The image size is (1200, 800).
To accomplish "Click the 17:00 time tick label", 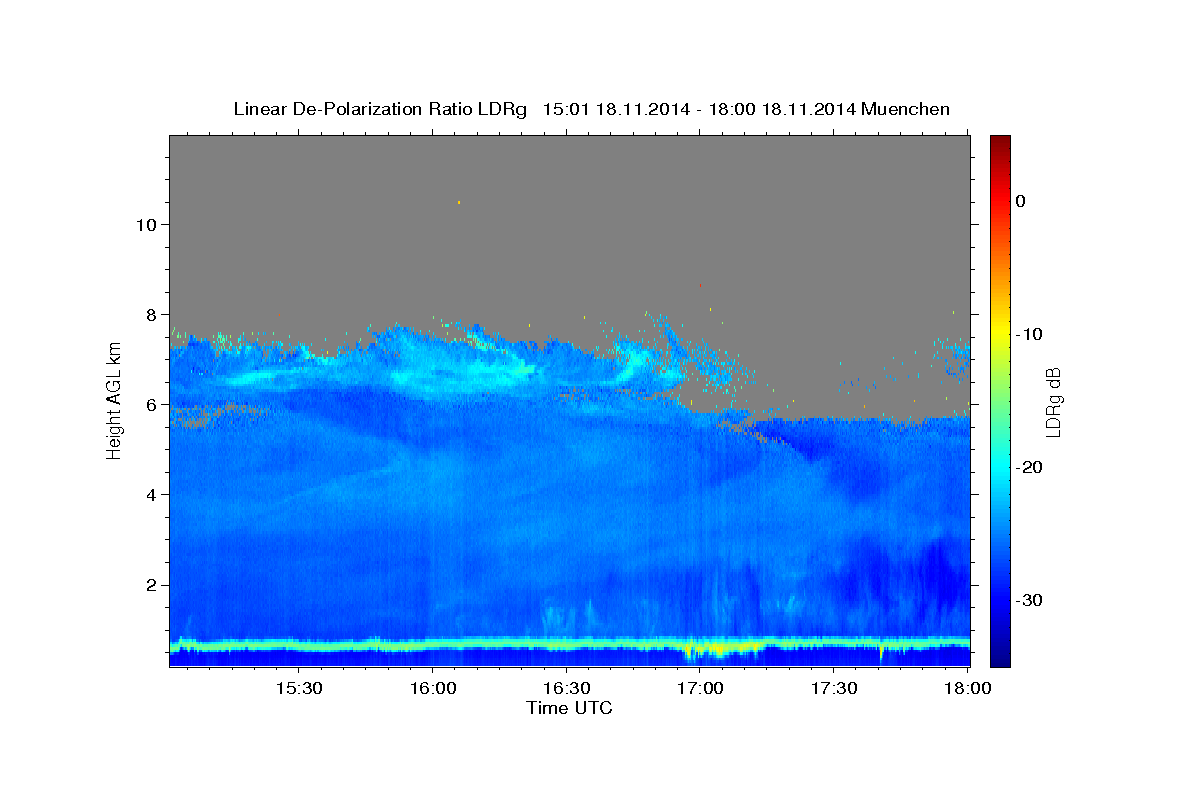I will click(x=700, y=688).
